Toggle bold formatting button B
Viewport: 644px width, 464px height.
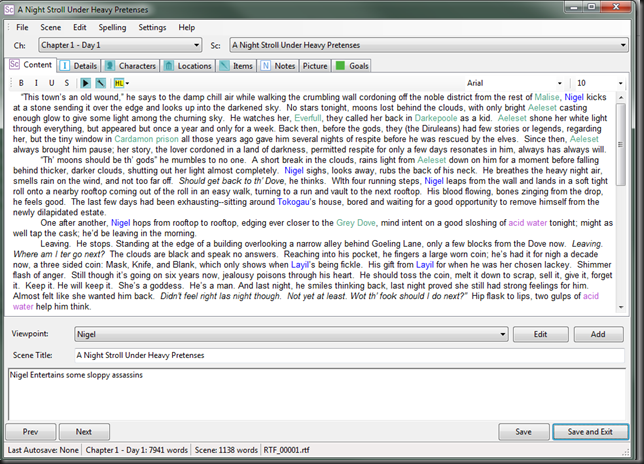[x=21, y=83]
